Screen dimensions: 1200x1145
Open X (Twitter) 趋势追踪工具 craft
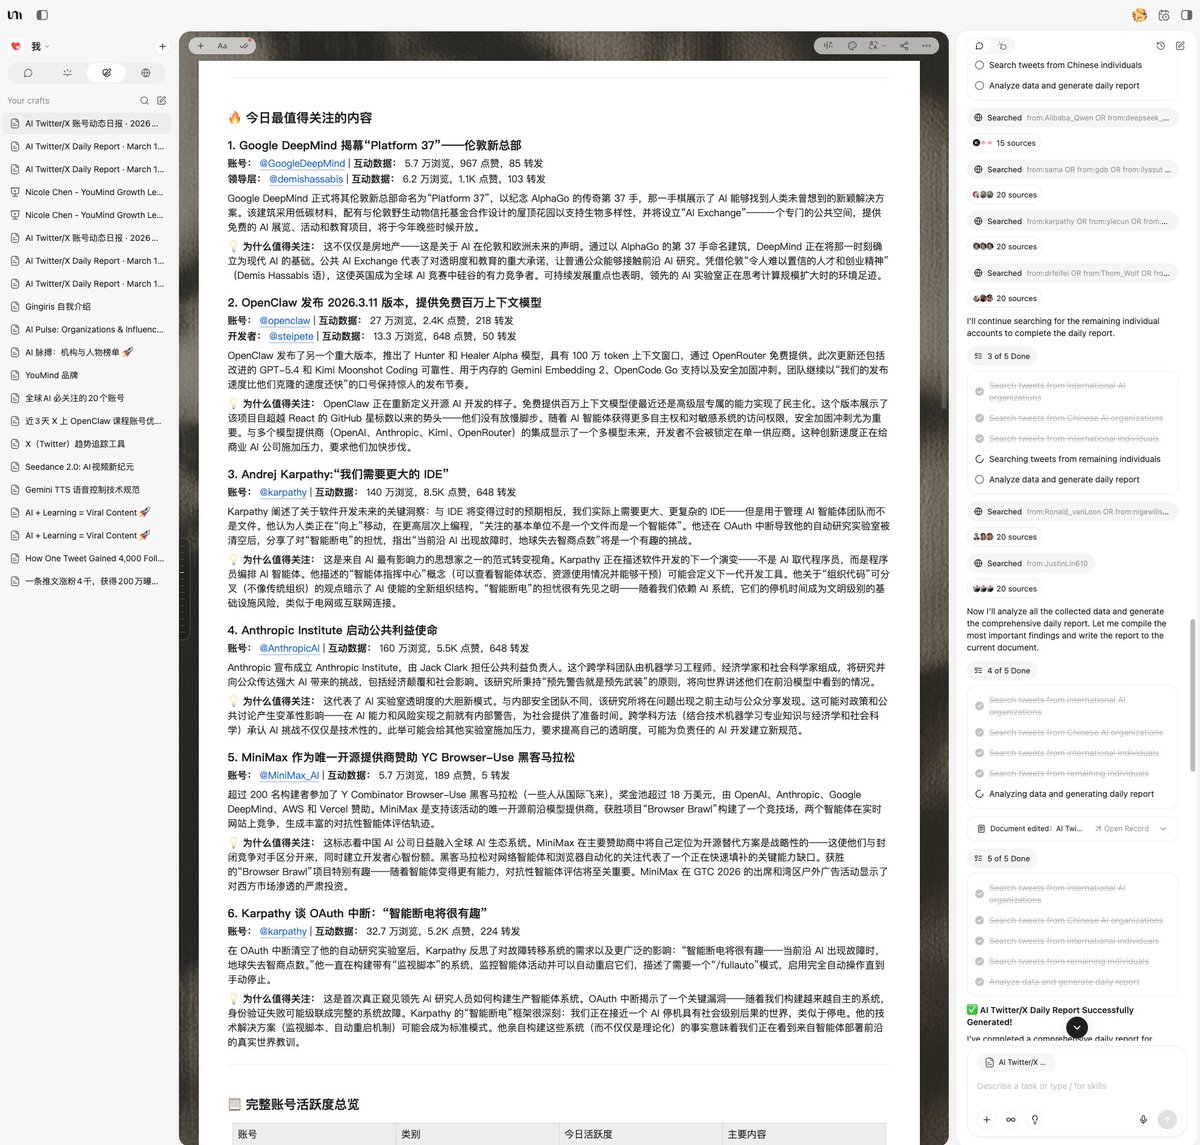point(87,444)
